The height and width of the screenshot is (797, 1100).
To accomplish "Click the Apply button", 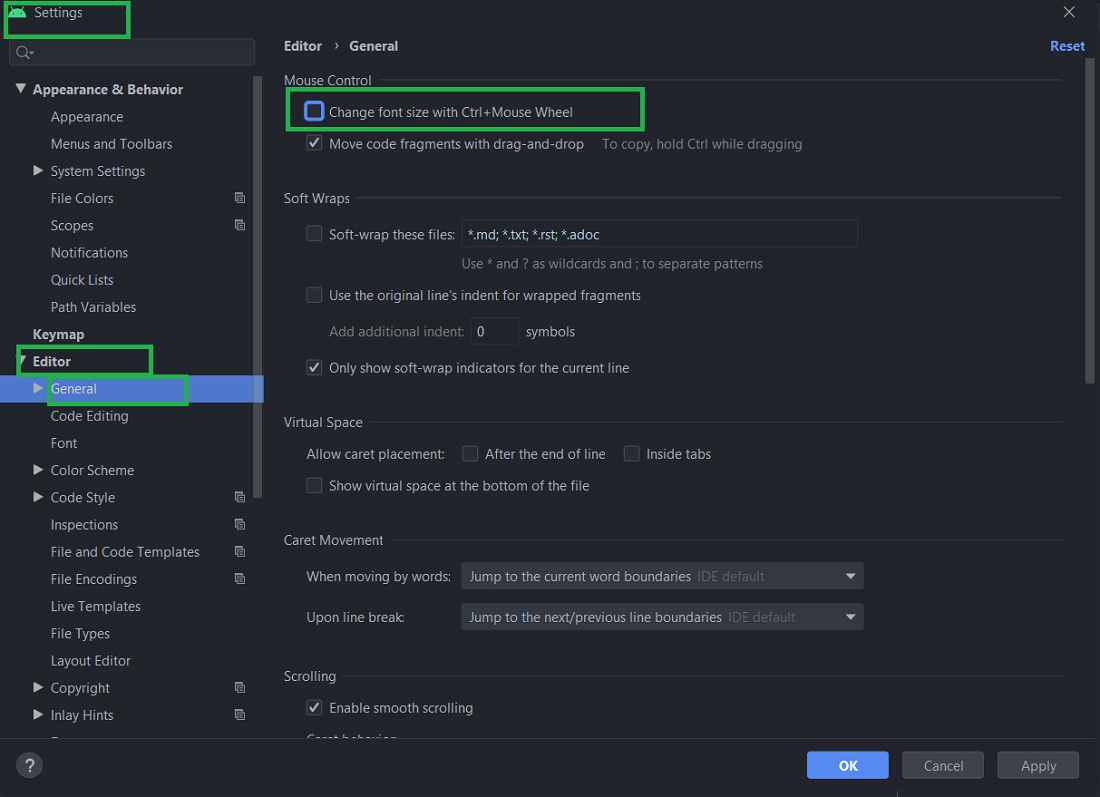I will coord(1038,766).
